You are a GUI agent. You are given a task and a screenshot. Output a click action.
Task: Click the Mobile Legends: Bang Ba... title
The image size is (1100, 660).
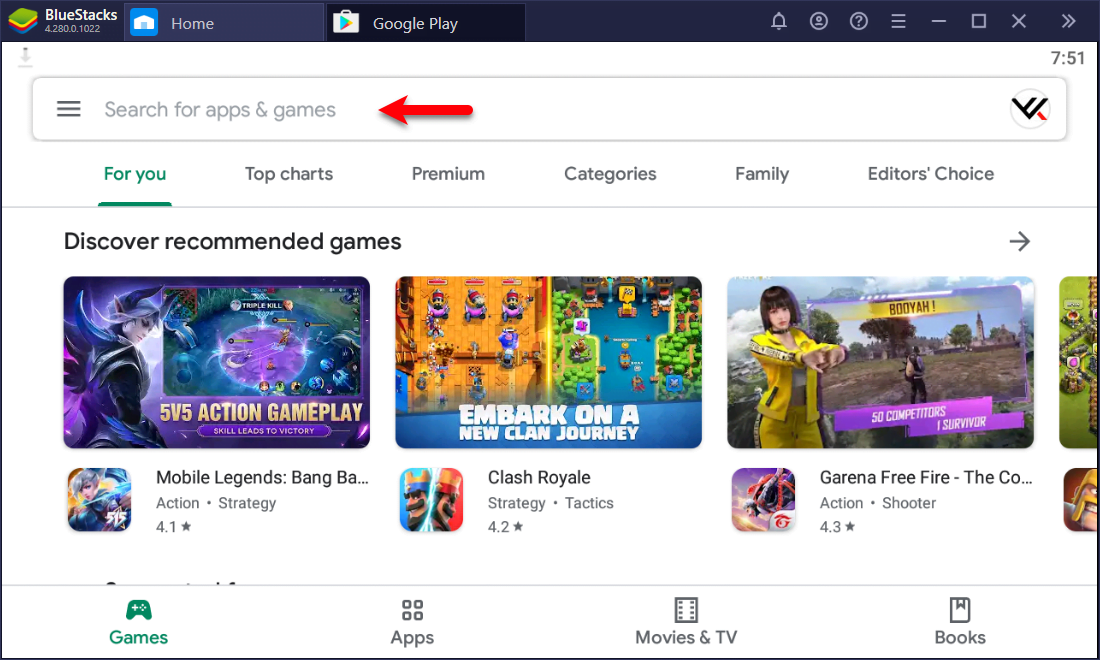pyautogui.click(x=262, y=478)
